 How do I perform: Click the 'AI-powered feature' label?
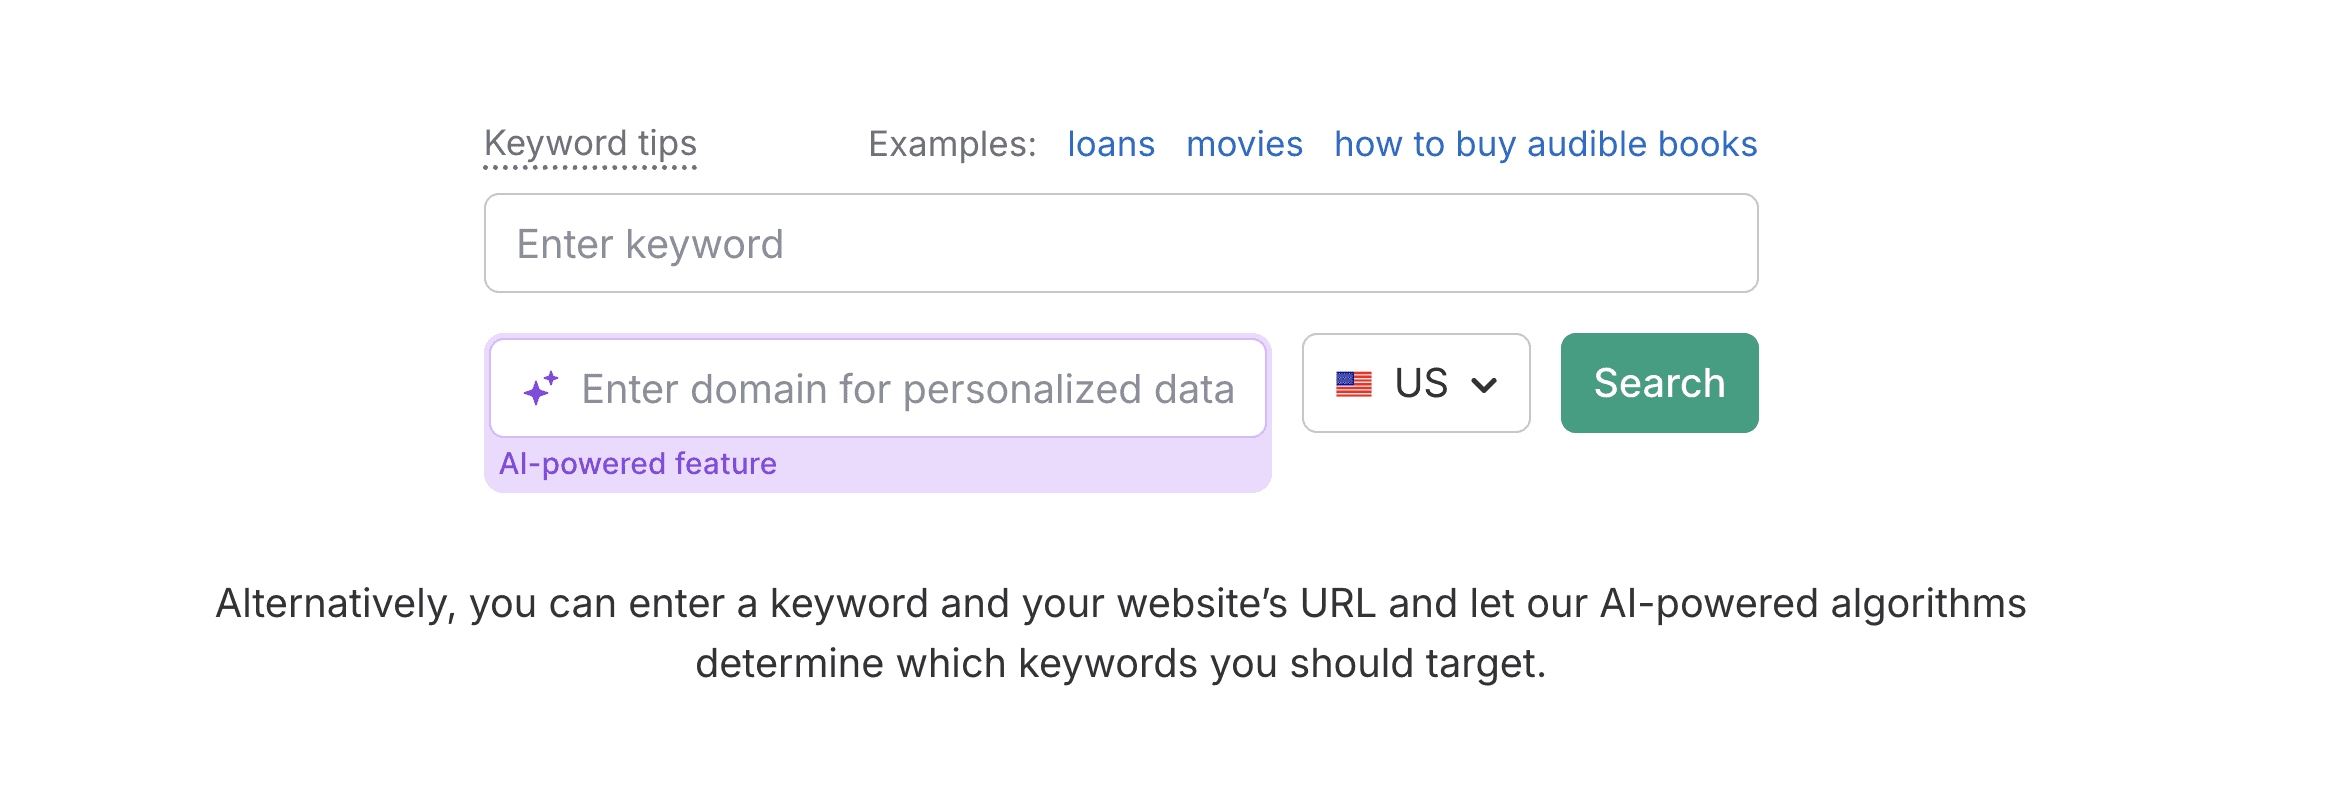pos(638,464)
